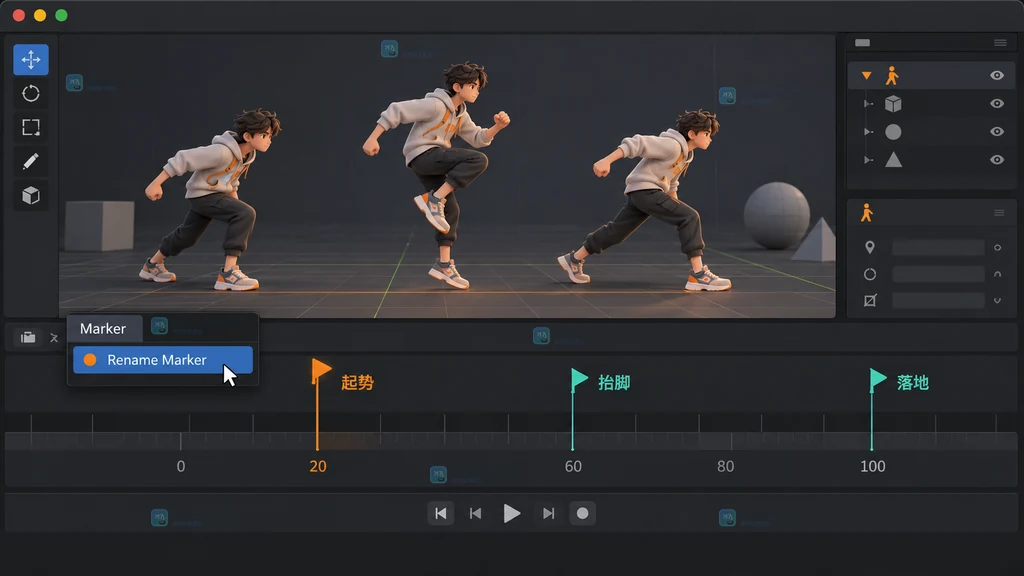Image resolution: width=1024 pixels, height=576 pixels.
Task: Select the pencil draw tool
Action: pyautogui.click(x=31, y=161)
